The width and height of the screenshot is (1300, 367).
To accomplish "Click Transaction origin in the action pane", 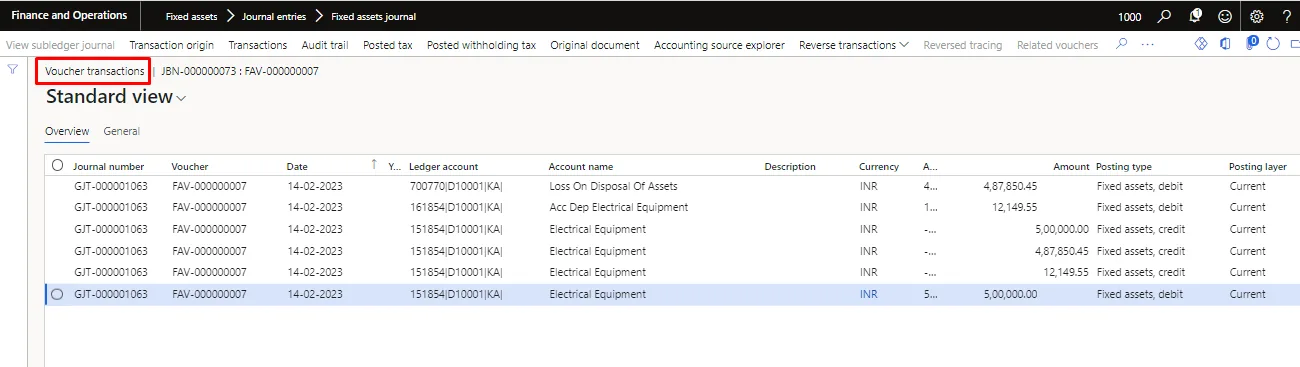I will pyautogui.click(x=171, y=45).
